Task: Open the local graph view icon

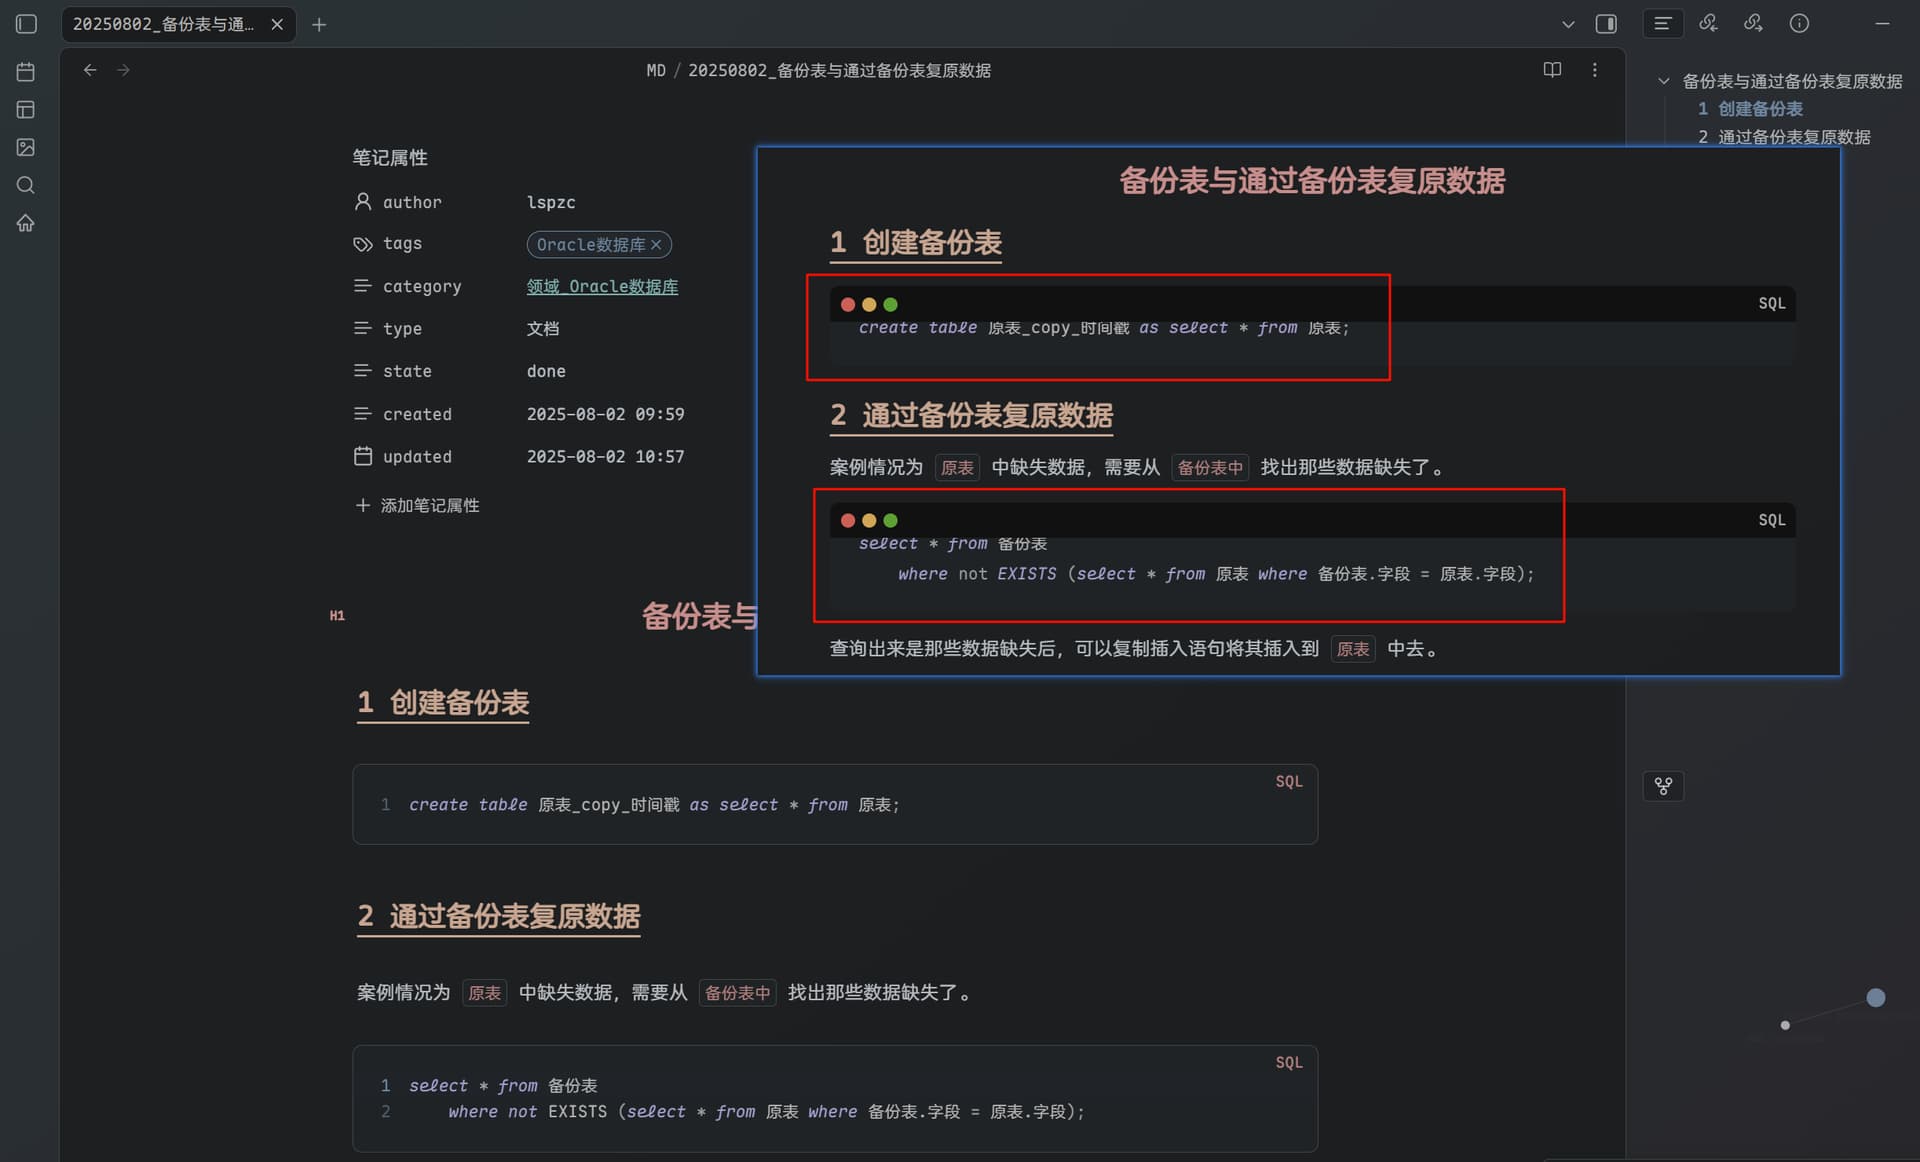Action: tap(1663, 786)
